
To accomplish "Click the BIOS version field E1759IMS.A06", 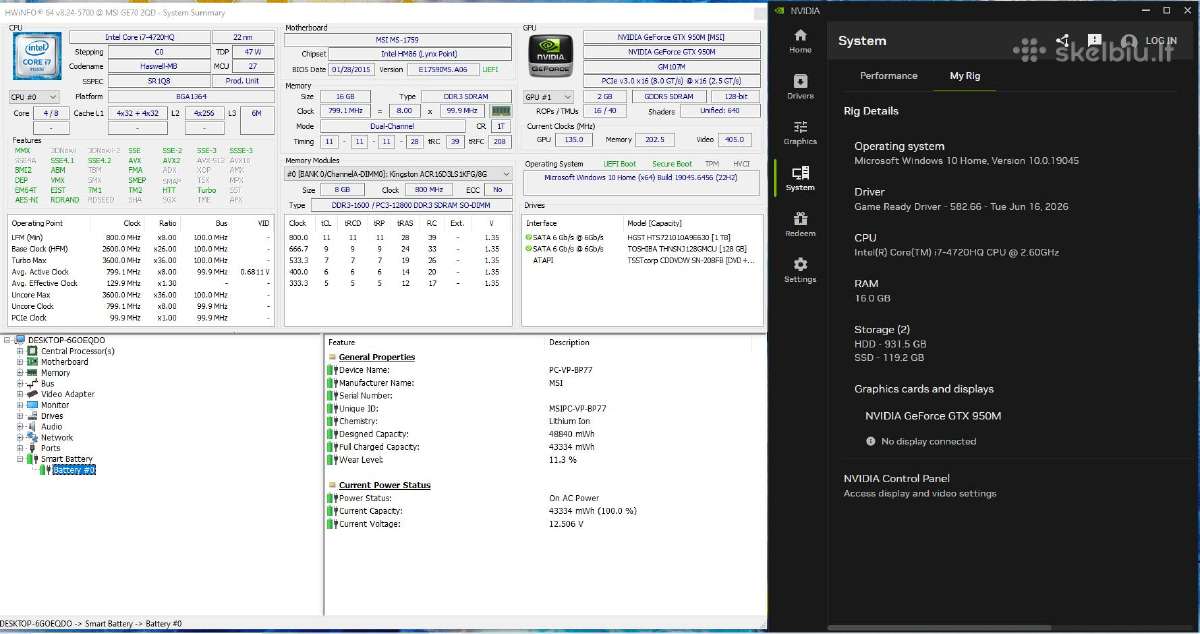I will pos(443,69).
